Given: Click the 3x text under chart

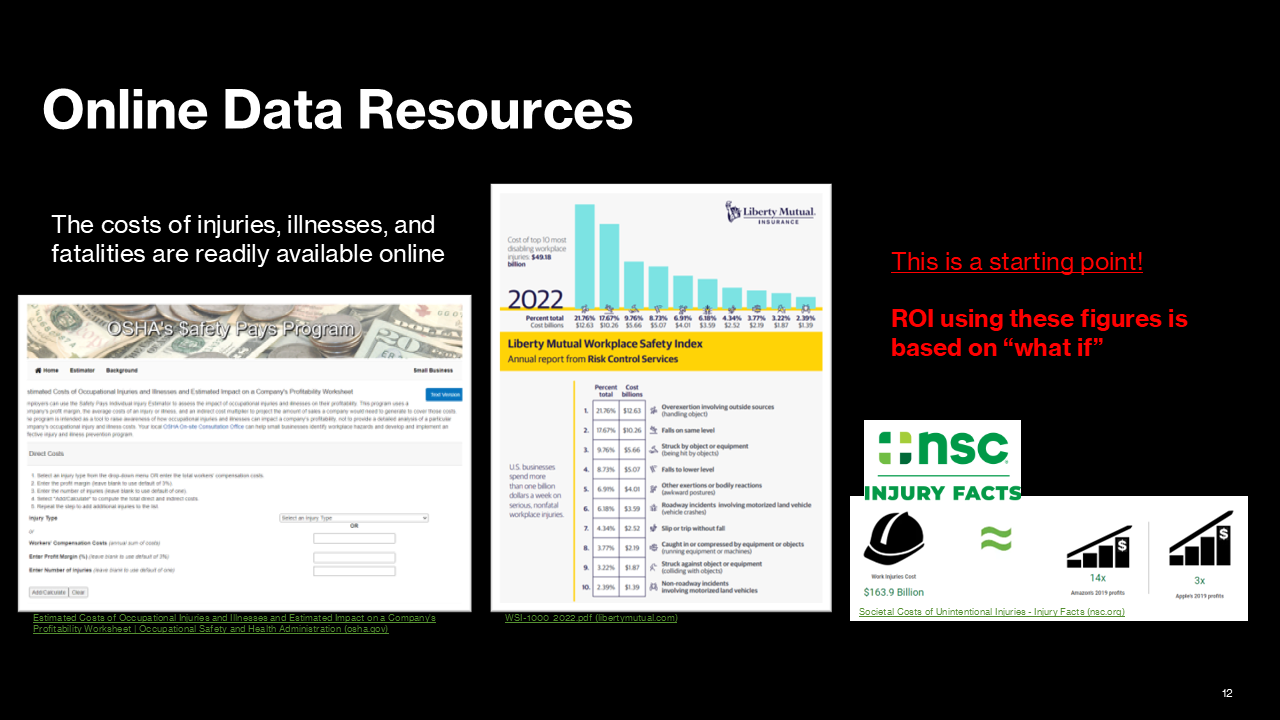Looking at the screenshot, I should (1199, 580).
